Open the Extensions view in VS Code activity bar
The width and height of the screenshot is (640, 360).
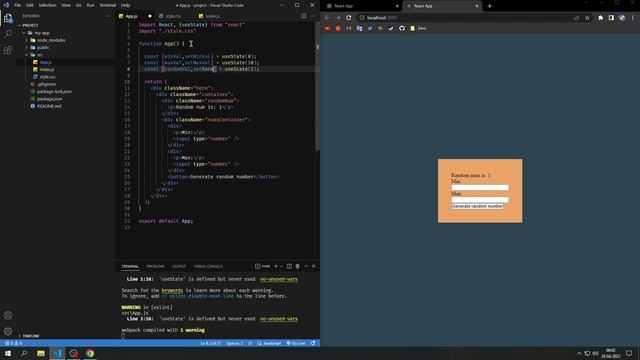point(8,50)
